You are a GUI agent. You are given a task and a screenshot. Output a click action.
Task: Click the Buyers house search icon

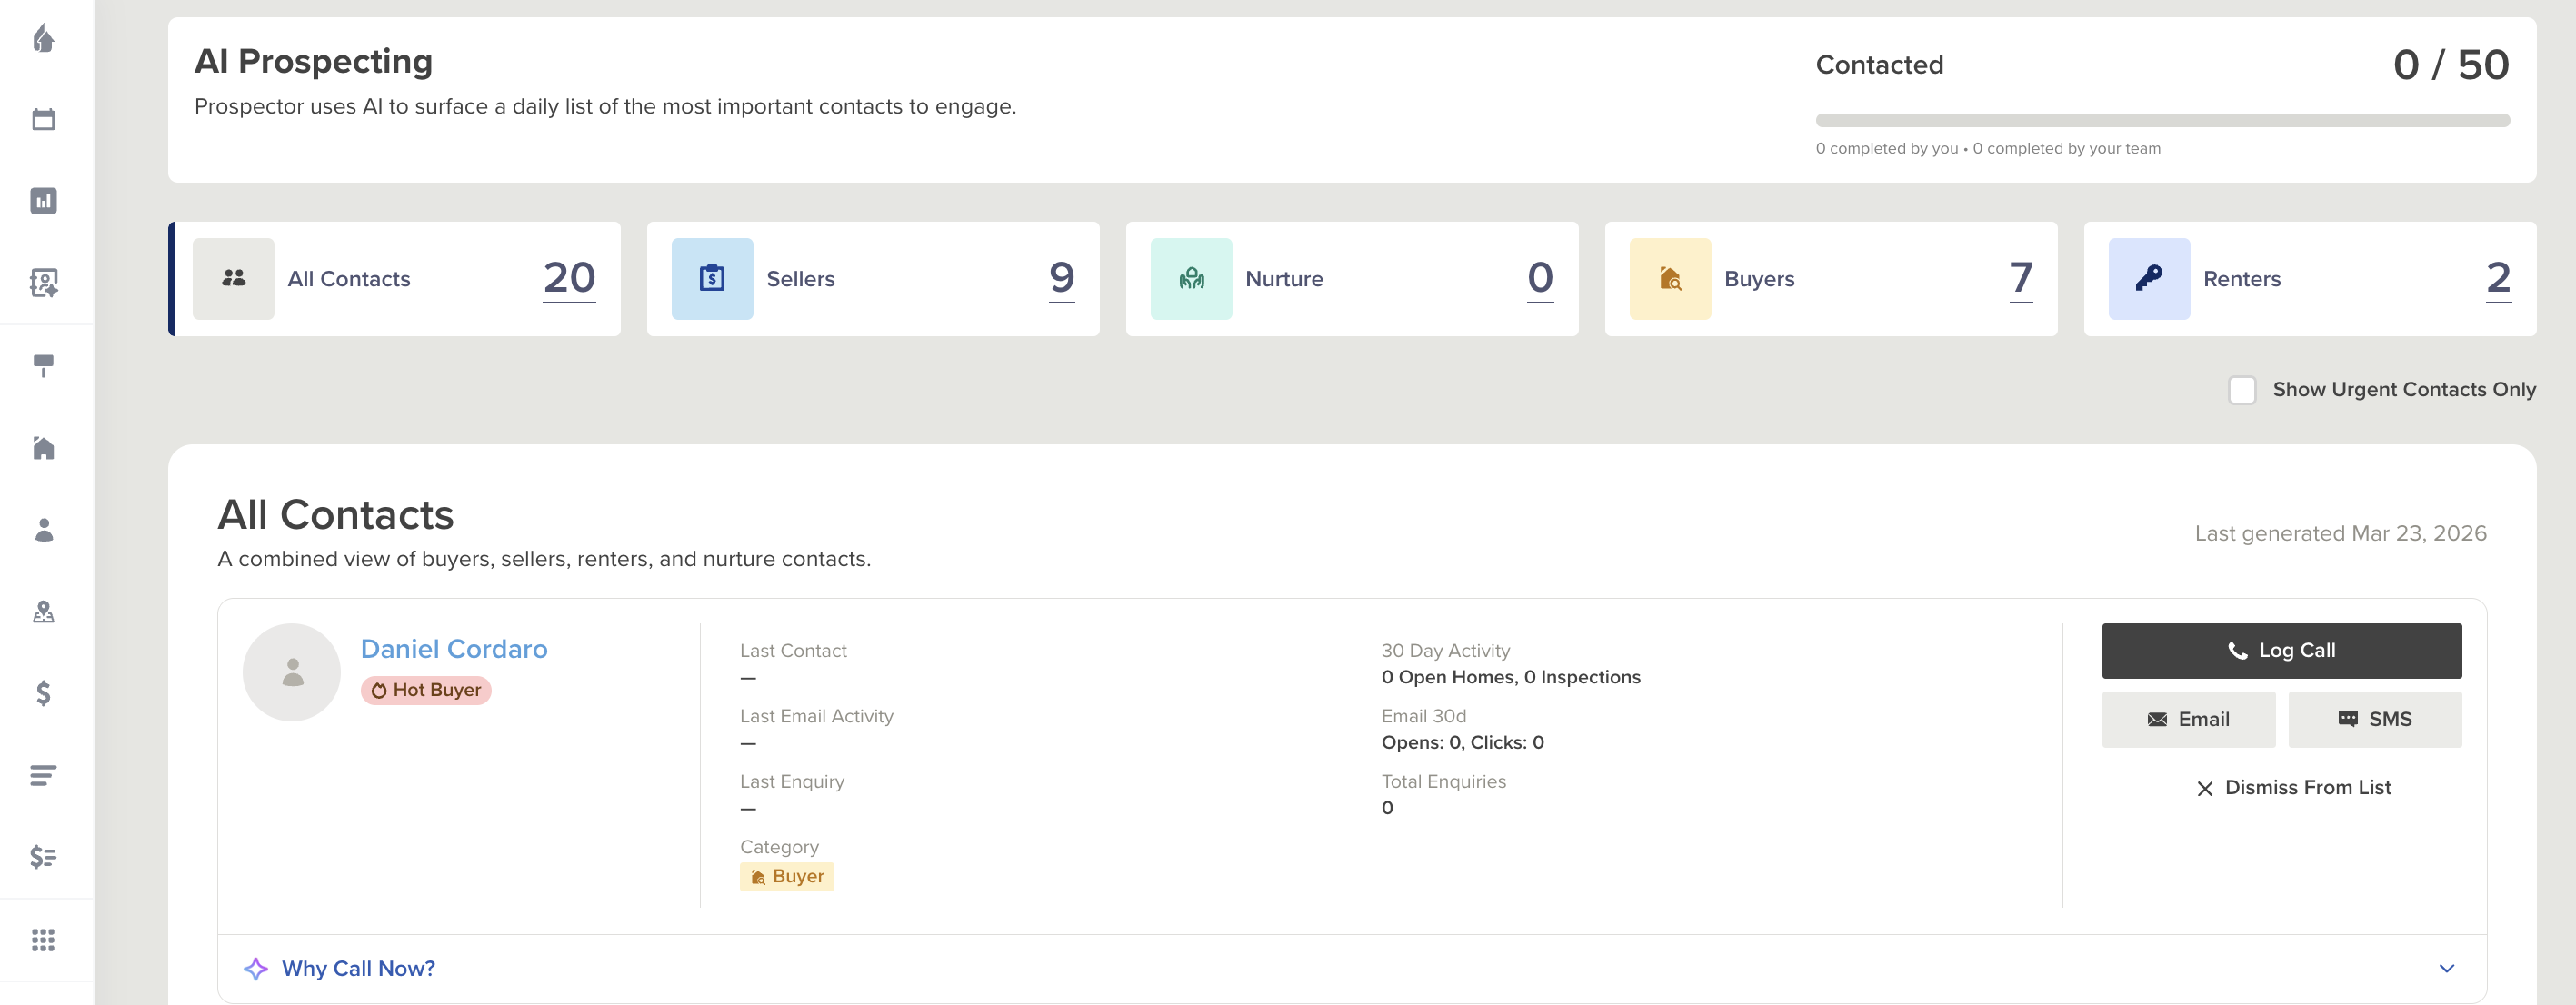click(1670, 278)
